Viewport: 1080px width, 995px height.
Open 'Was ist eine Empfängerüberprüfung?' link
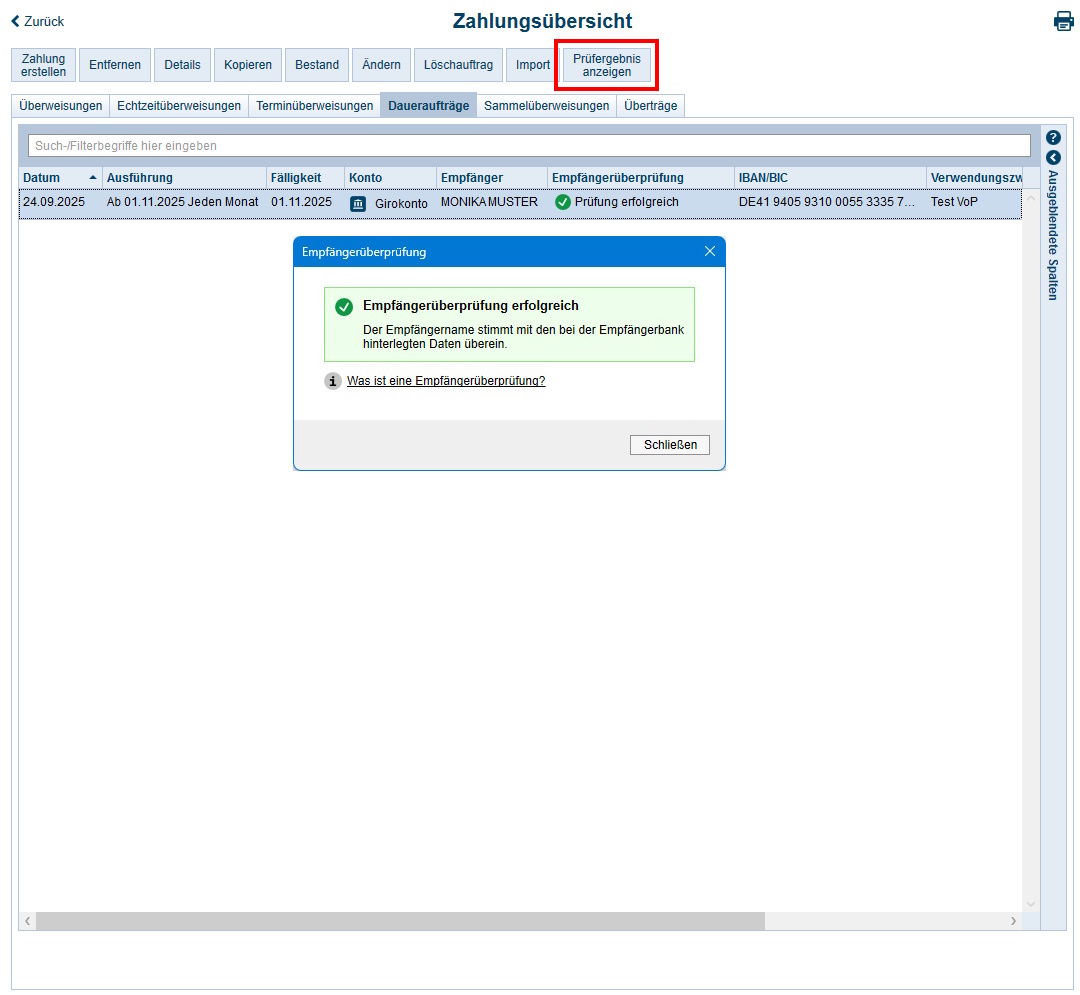pos(446,381)
